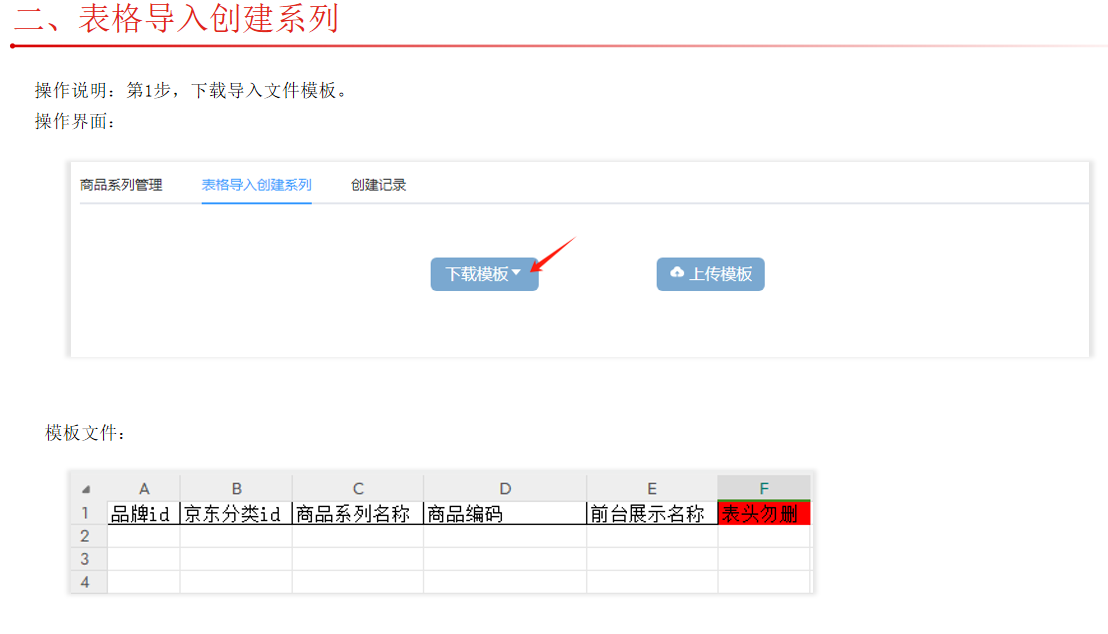1108x634 pixels.
Task: Switch to the 商品系列管理 tab
Action: (x=121, y=185)
